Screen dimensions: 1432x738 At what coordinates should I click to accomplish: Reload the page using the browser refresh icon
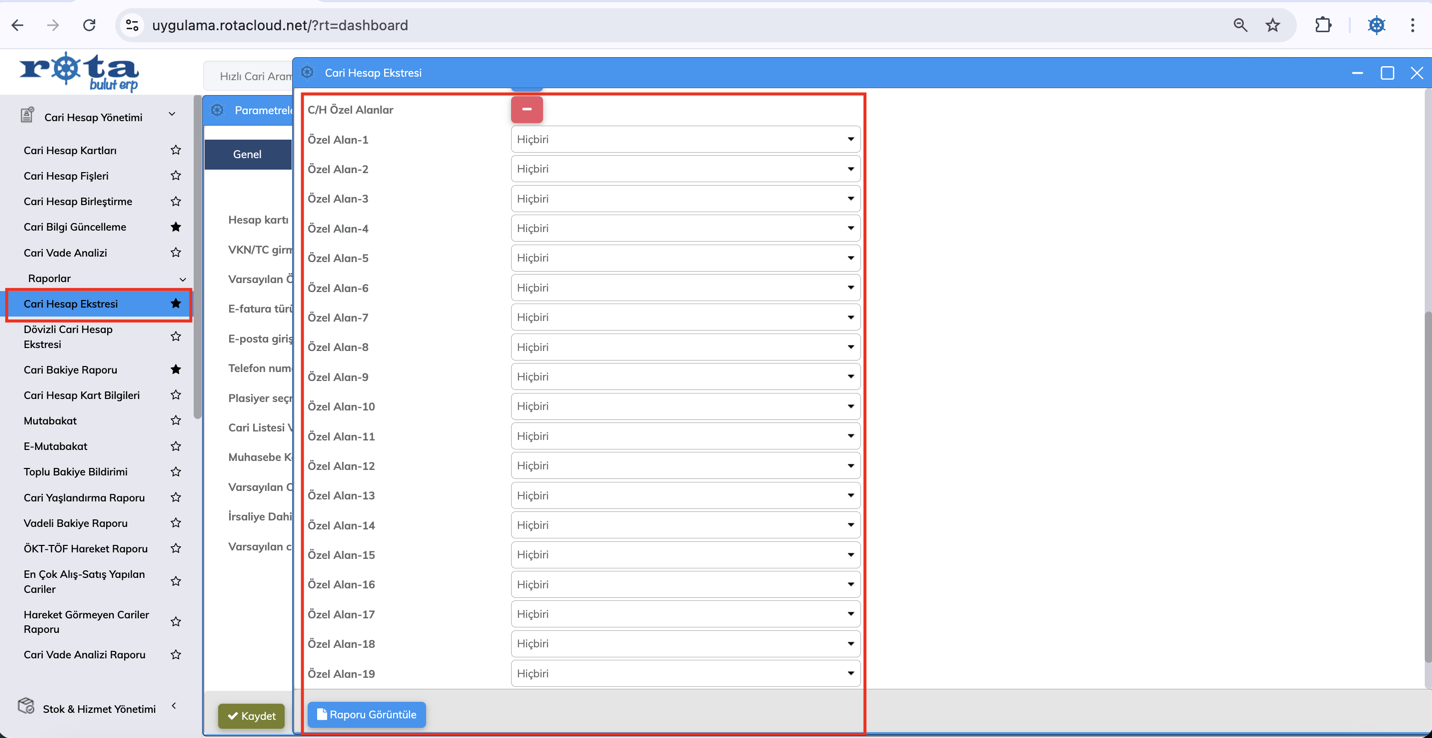coord(89,25)
